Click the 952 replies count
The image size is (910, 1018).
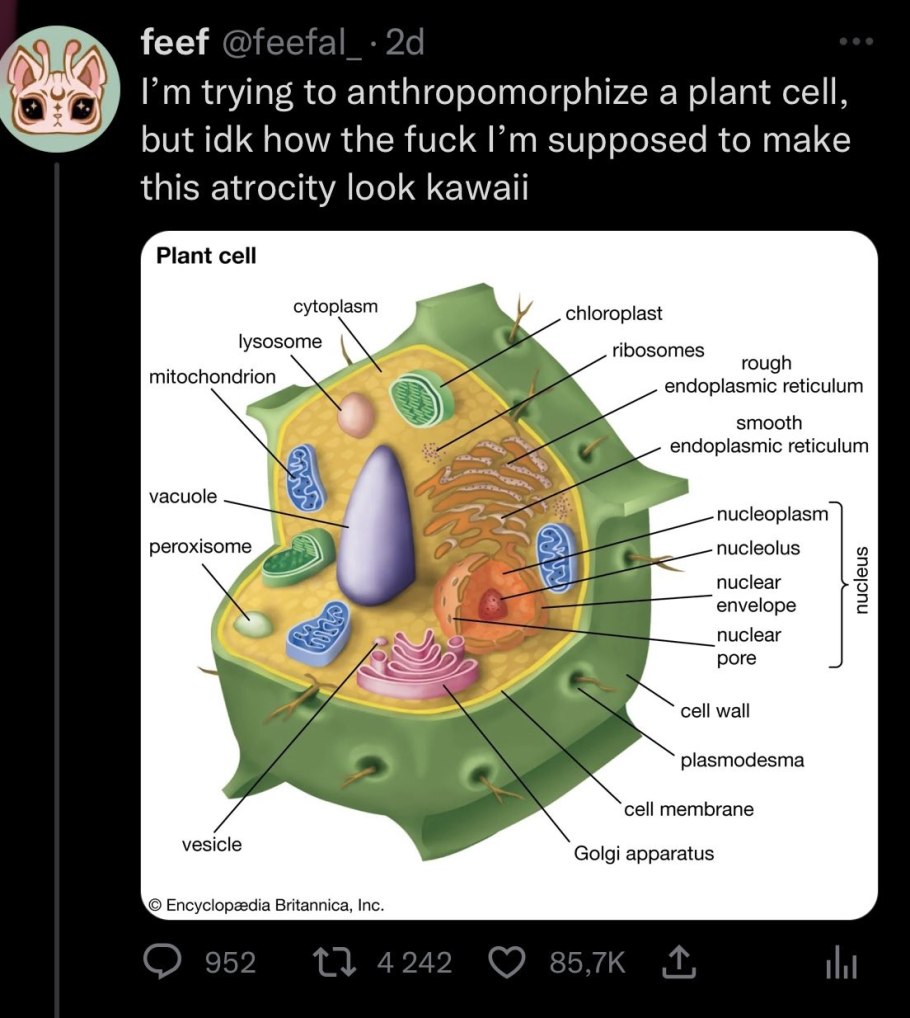[230, 963]
